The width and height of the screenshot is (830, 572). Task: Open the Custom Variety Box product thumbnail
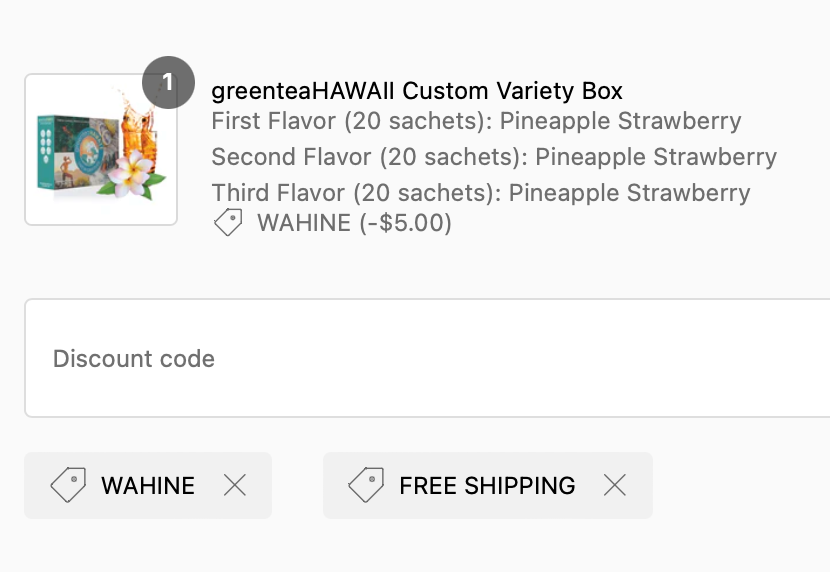[x=101, y=149]
